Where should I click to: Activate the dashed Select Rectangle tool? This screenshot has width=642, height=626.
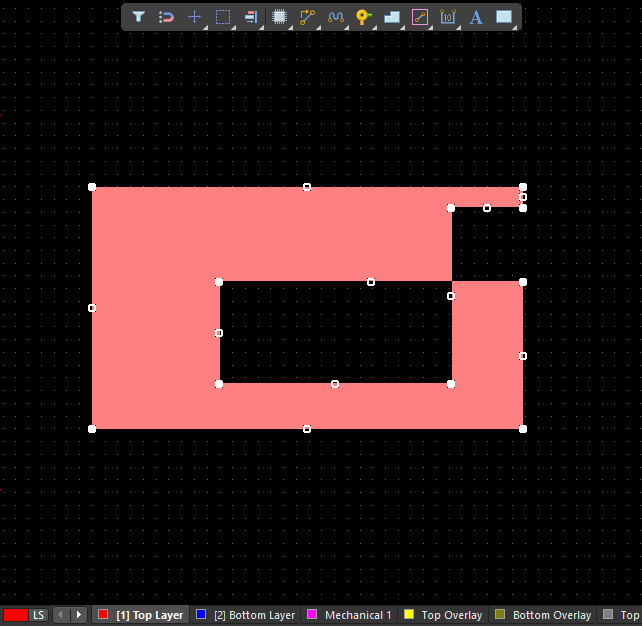(223, 17)
